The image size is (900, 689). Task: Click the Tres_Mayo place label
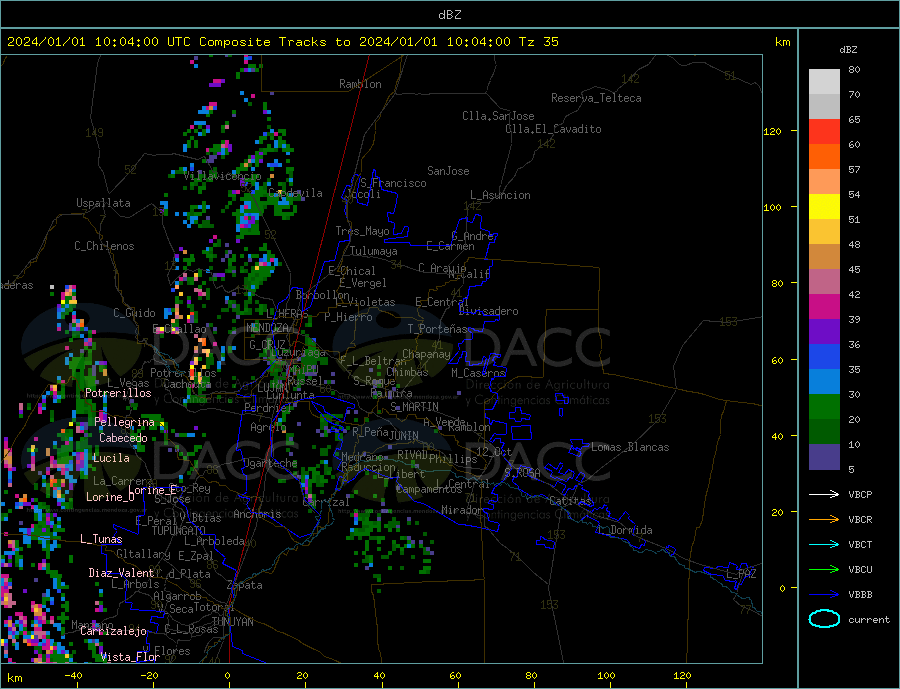(363, 231)
